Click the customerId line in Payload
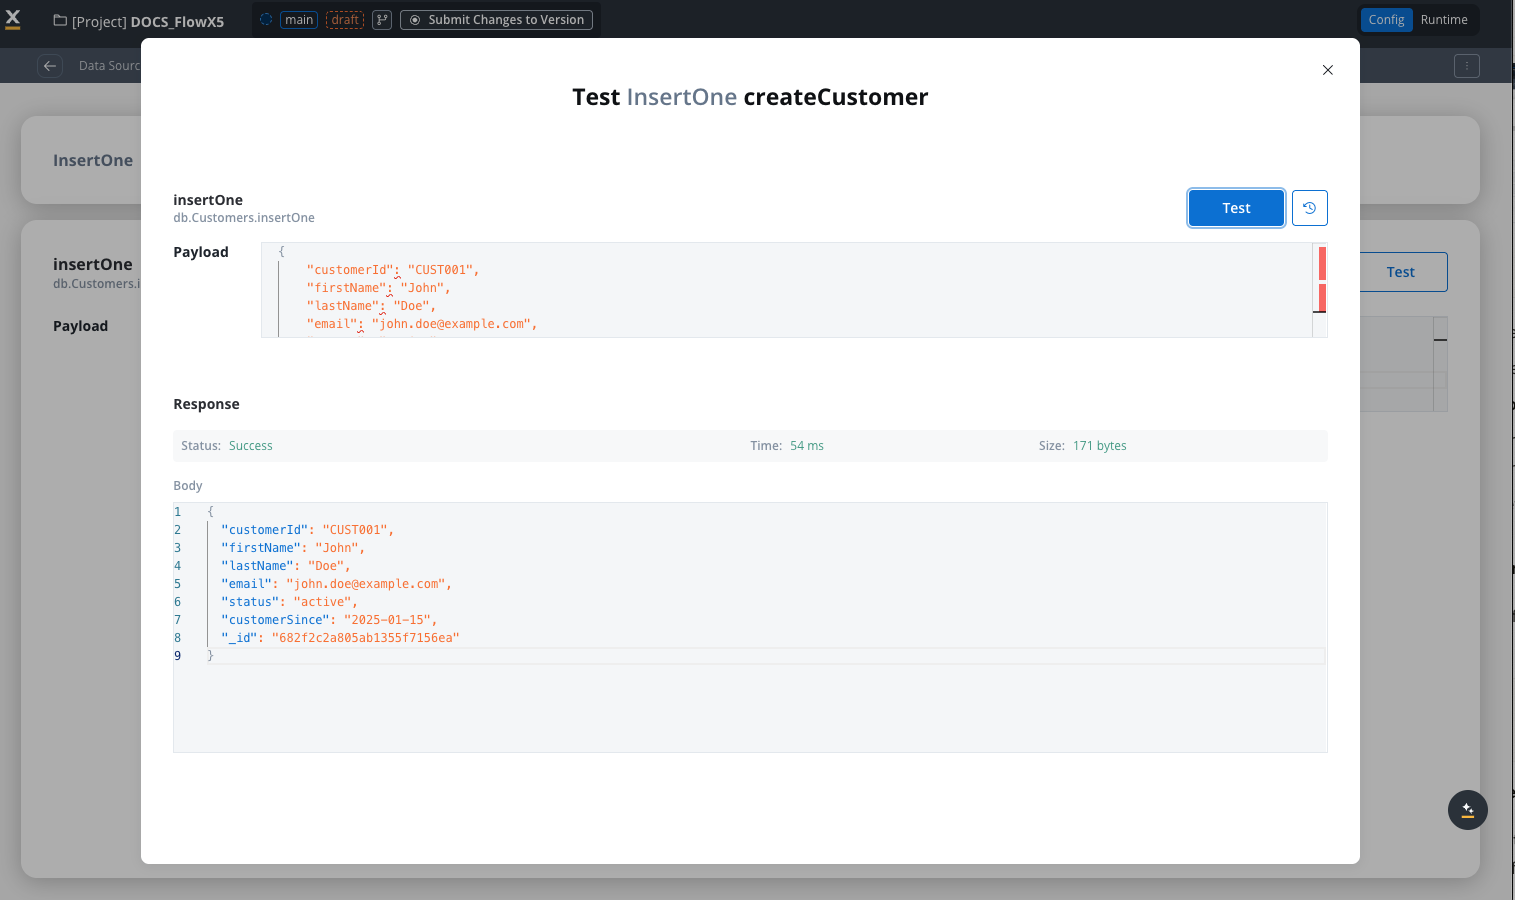The width and height of the screenshot is (1515, 900). coord(393,270)
